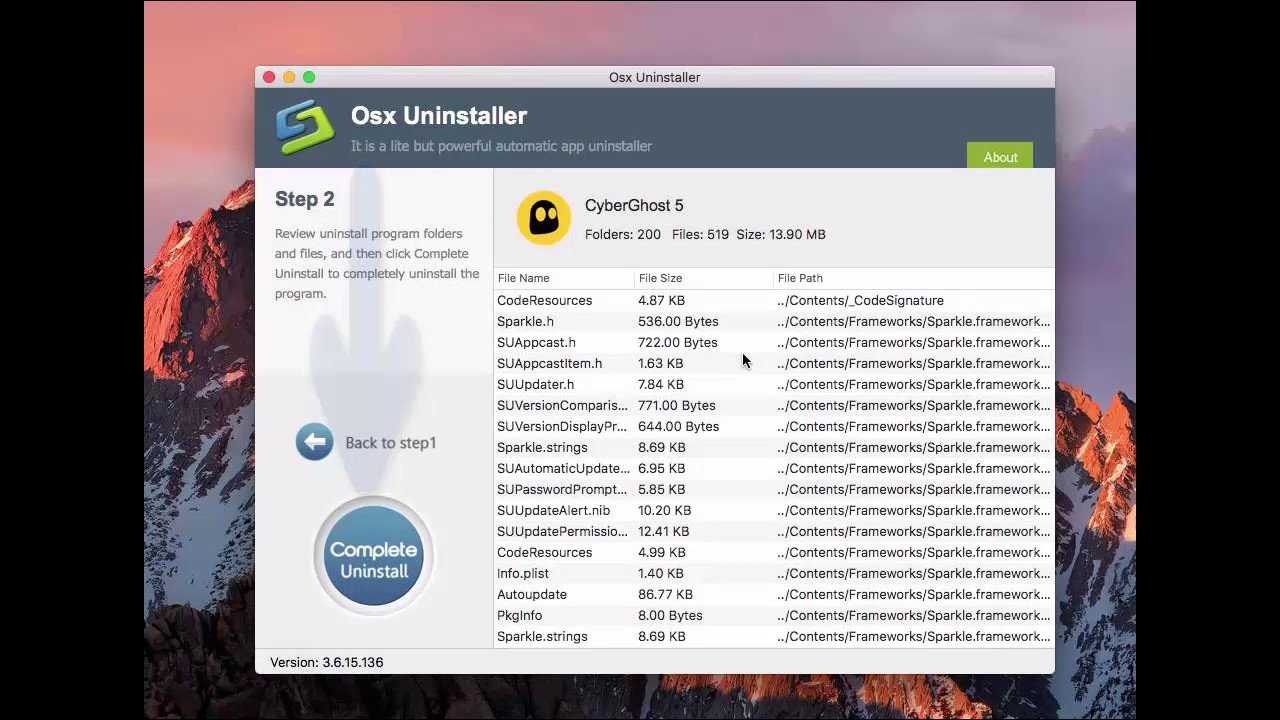This screenshot has height=720, width=1280.
Task: Open the About page
Action: click(x=1000, y=157)
